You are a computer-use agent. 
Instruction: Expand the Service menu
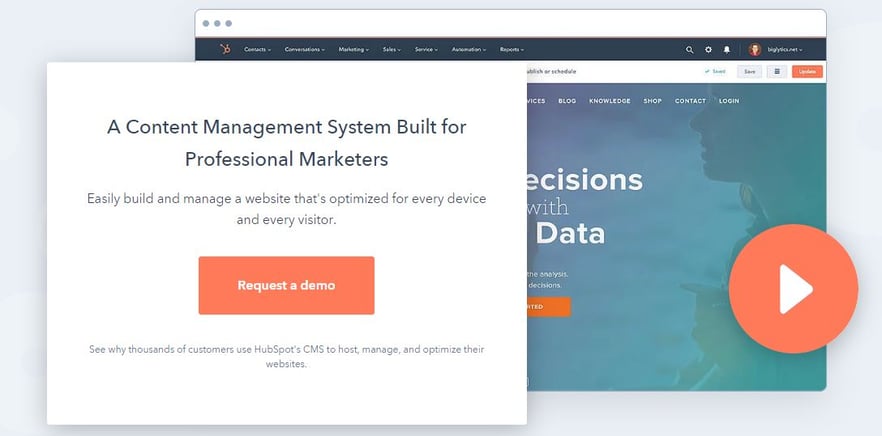coord(426,50)
